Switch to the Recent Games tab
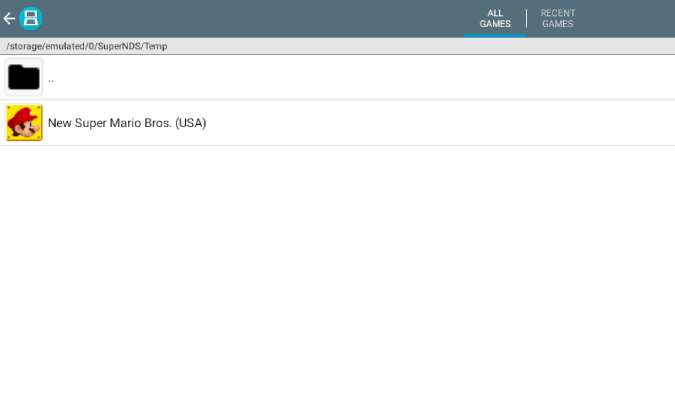This screenshot has height=393, width=675. (557, 19)
